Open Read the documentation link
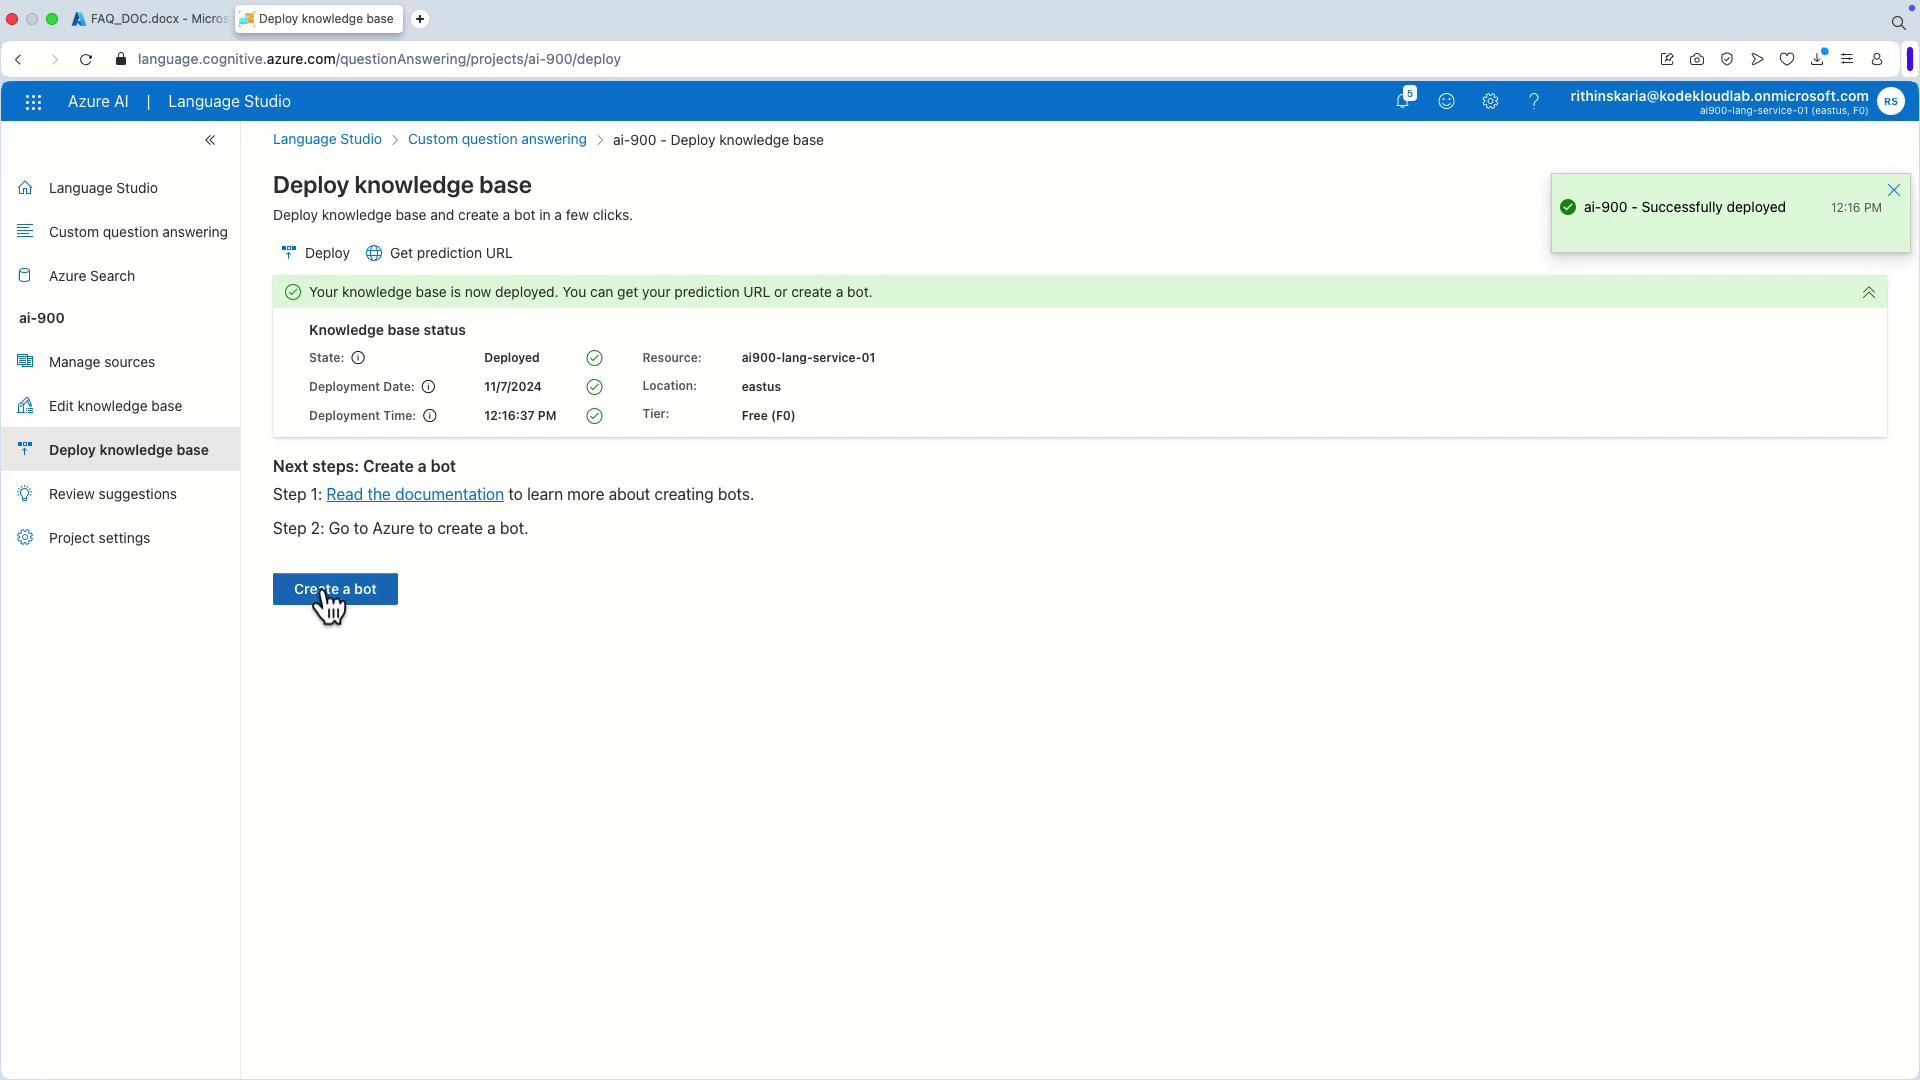This screenshot has width=1920, height=1080. (x=414, y=495)
